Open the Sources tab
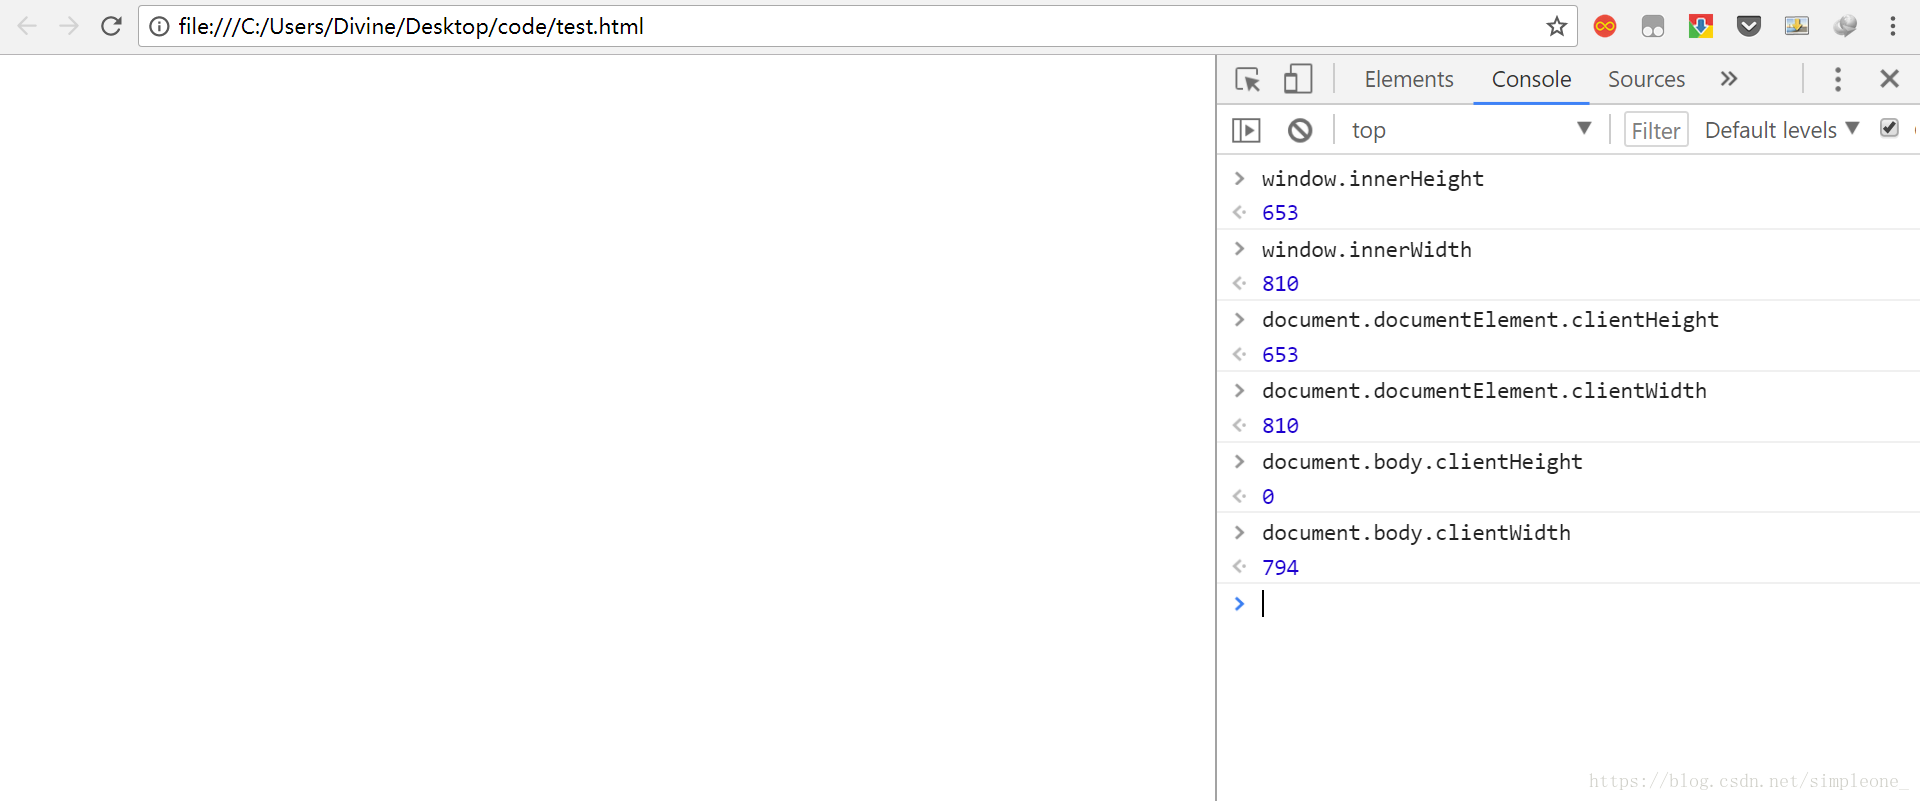Image resolution: width=1920 pixels, height=801 pixels. tap(1646, 79)
